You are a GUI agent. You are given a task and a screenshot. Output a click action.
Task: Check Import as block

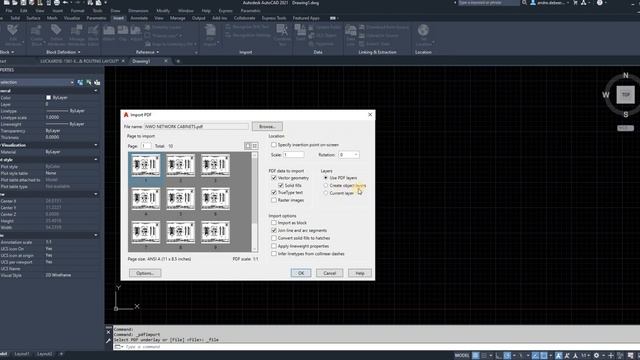(274, 223)
